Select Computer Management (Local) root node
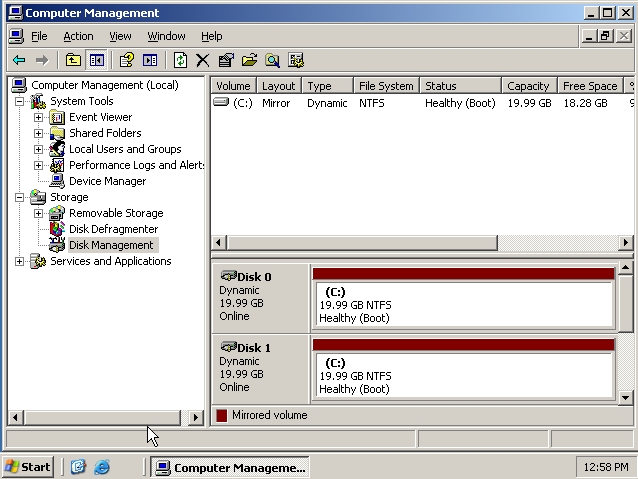638x479 pixels. tap(105, 85)
